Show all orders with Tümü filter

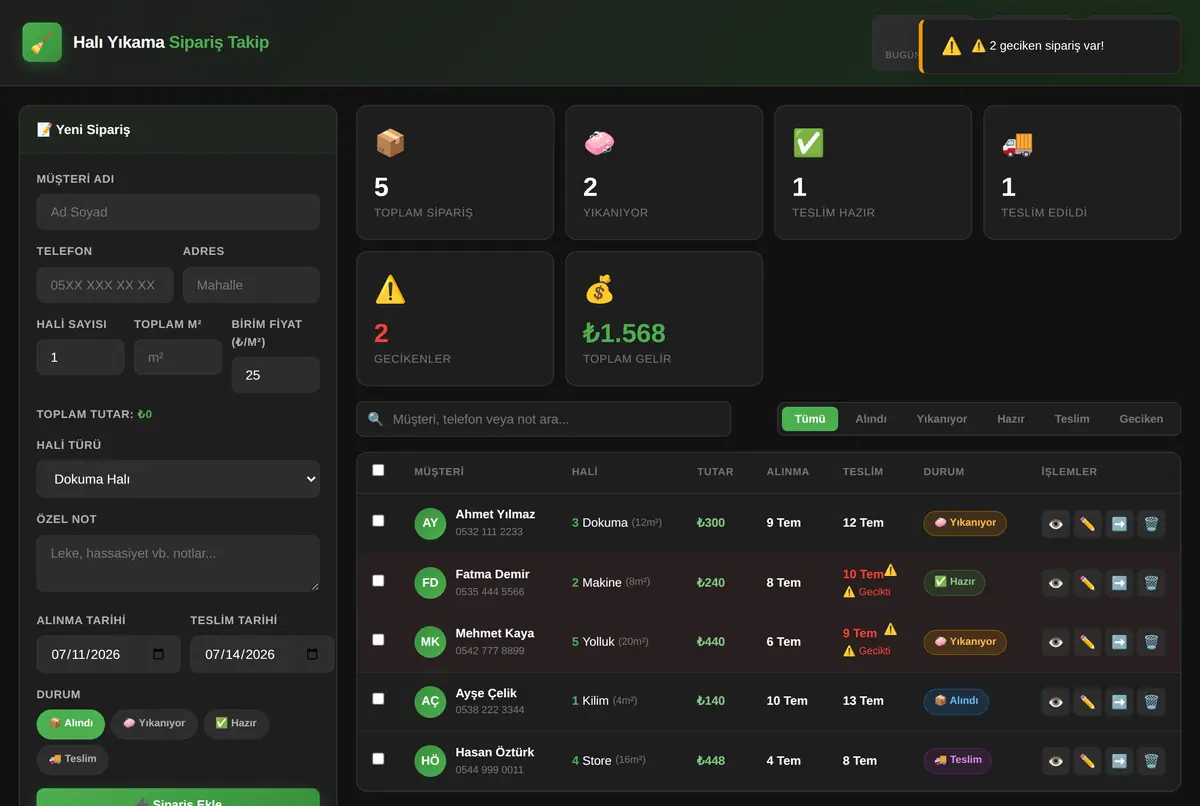pos(810,419)
